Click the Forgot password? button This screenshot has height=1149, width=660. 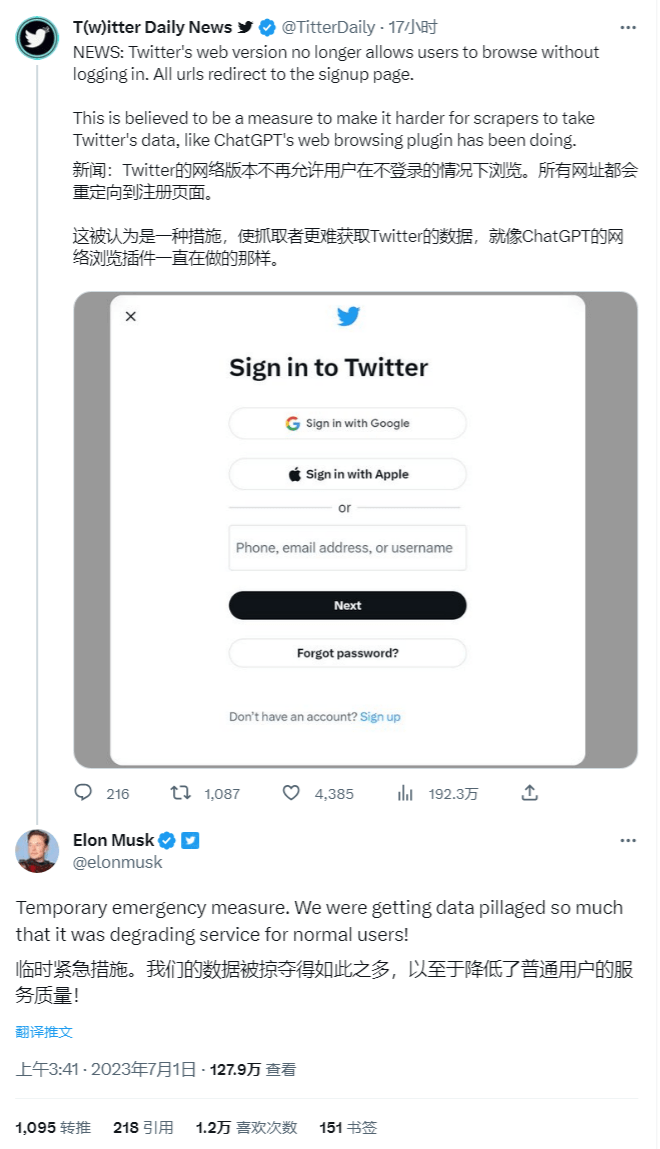point(348,653)
